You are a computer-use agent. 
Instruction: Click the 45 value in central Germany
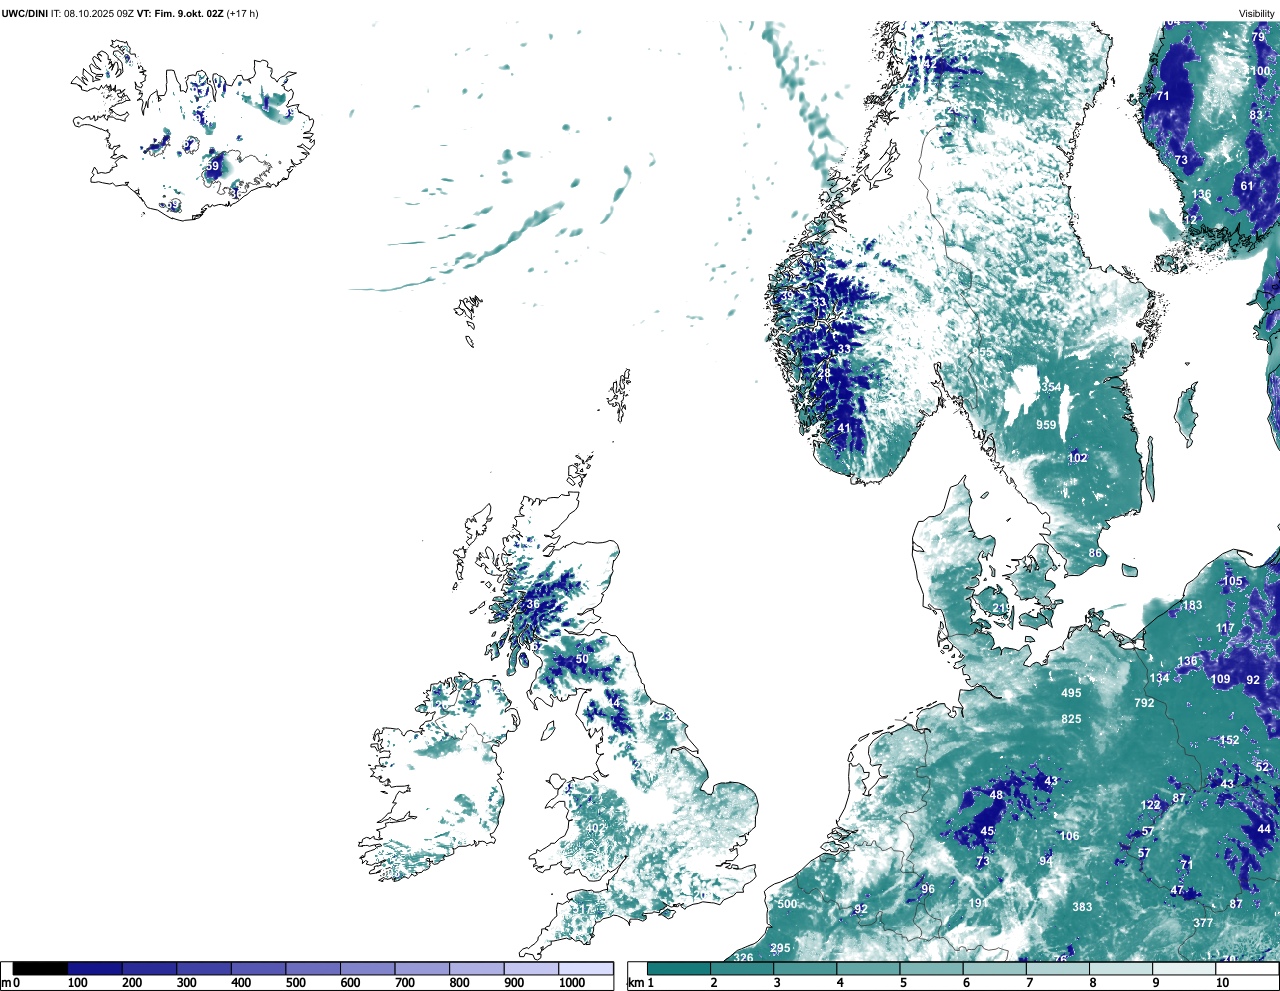[987, 831]
